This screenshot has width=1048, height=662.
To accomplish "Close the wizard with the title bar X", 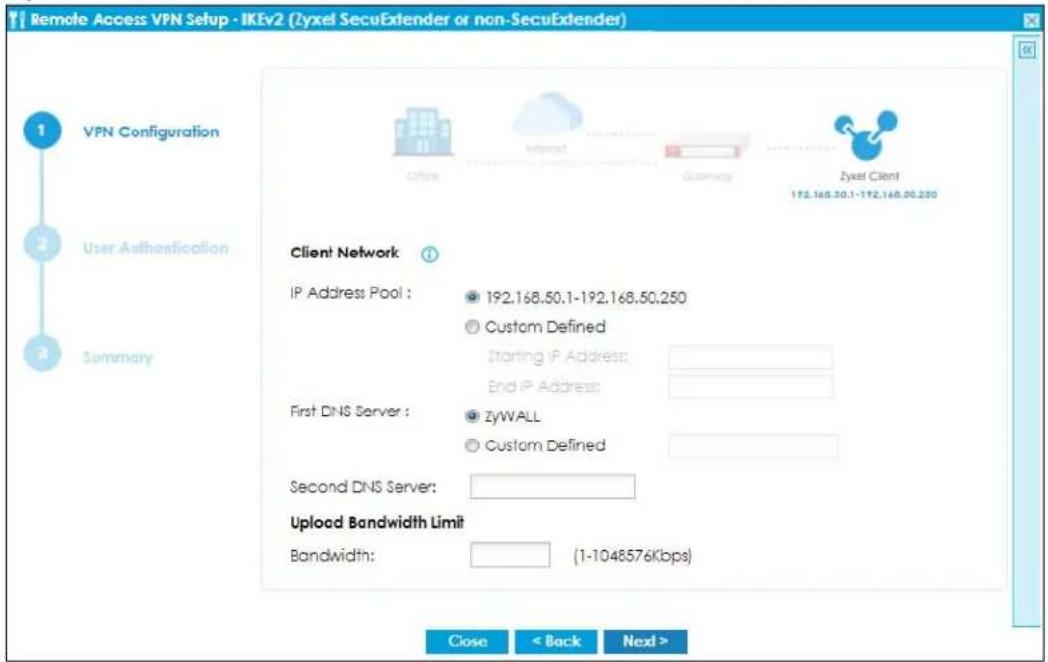I will (x=1031, y=20).
